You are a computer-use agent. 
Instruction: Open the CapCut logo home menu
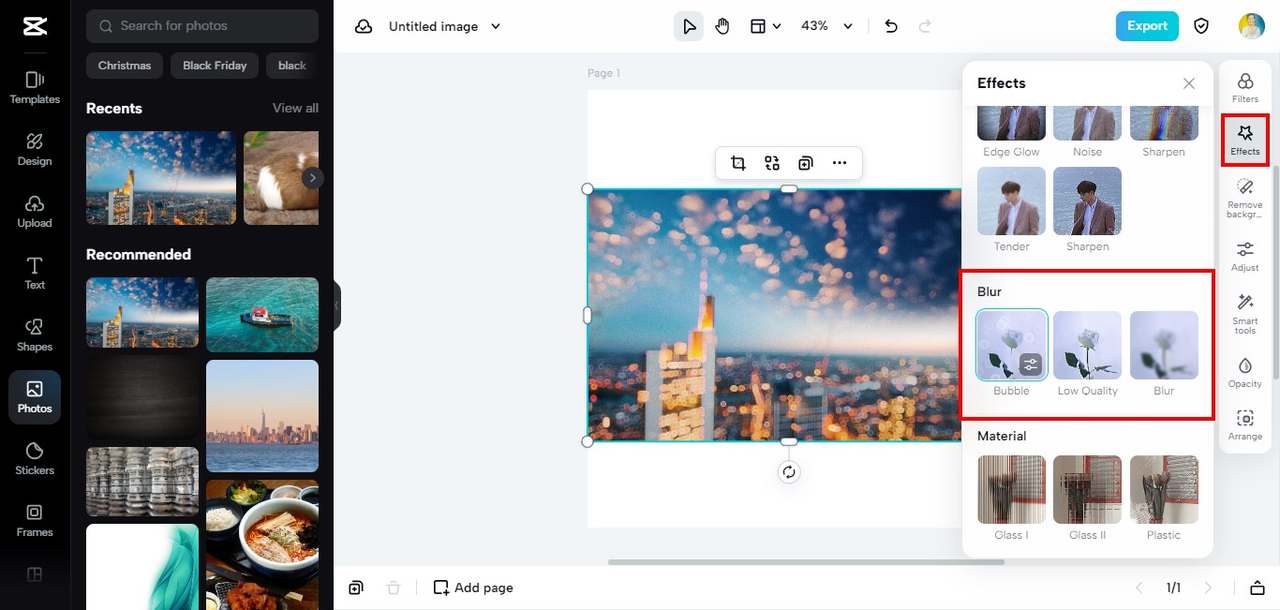[34, 27]
